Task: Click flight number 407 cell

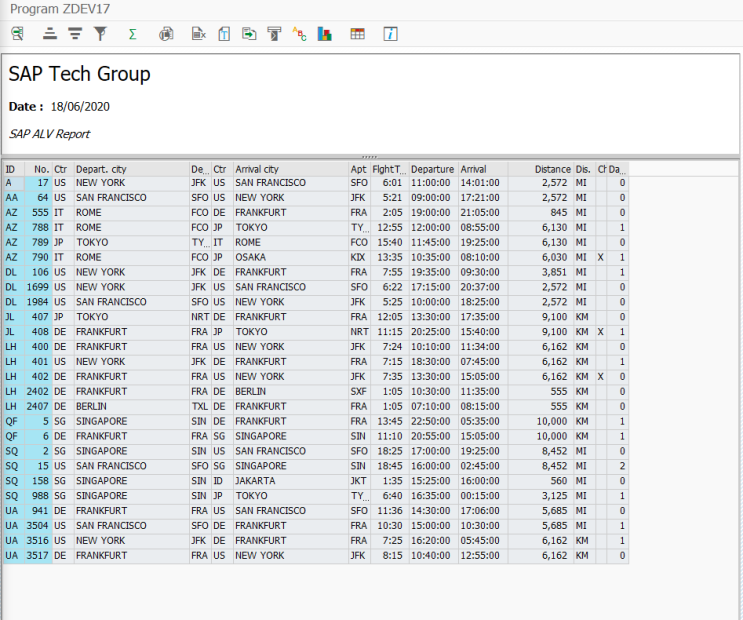Action: (38, 317)
